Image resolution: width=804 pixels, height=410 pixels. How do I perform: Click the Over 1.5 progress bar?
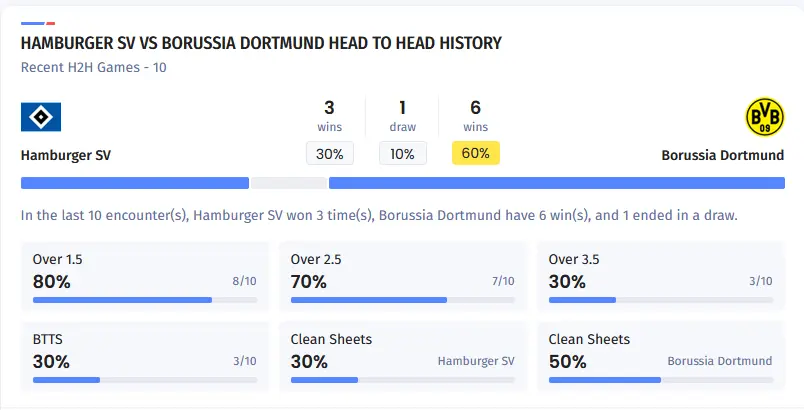[145, 299]
